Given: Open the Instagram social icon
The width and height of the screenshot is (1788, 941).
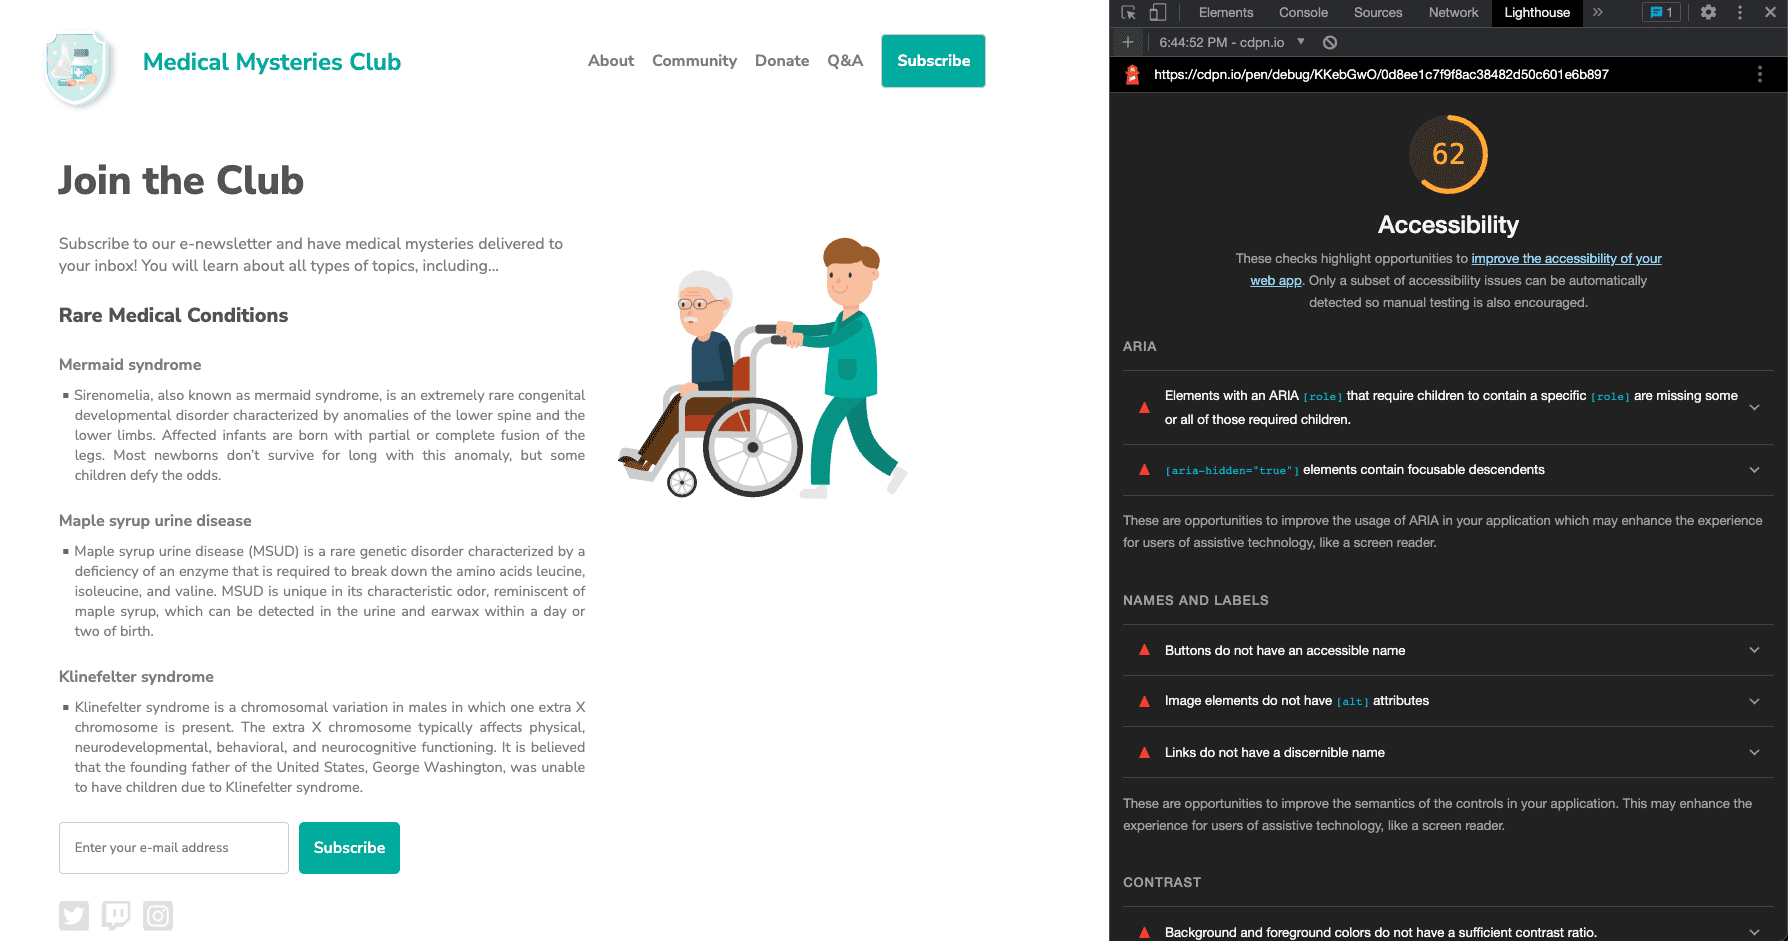Looking at the screenshot, I should (x=158, y=915).
